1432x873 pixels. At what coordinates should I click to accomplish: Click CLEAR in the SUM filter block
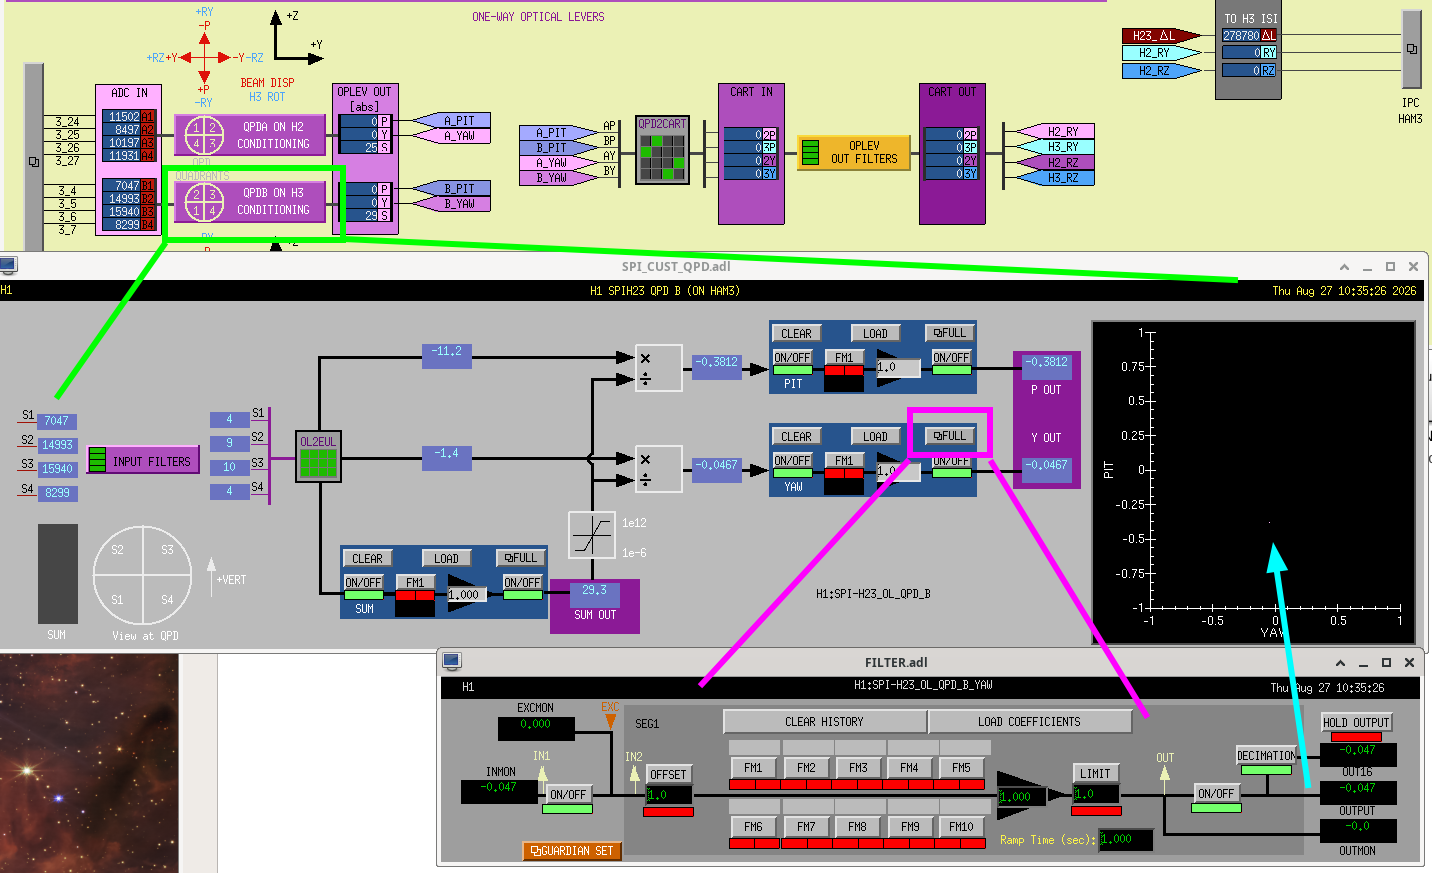pyautogui.click(x=367, y=558)
